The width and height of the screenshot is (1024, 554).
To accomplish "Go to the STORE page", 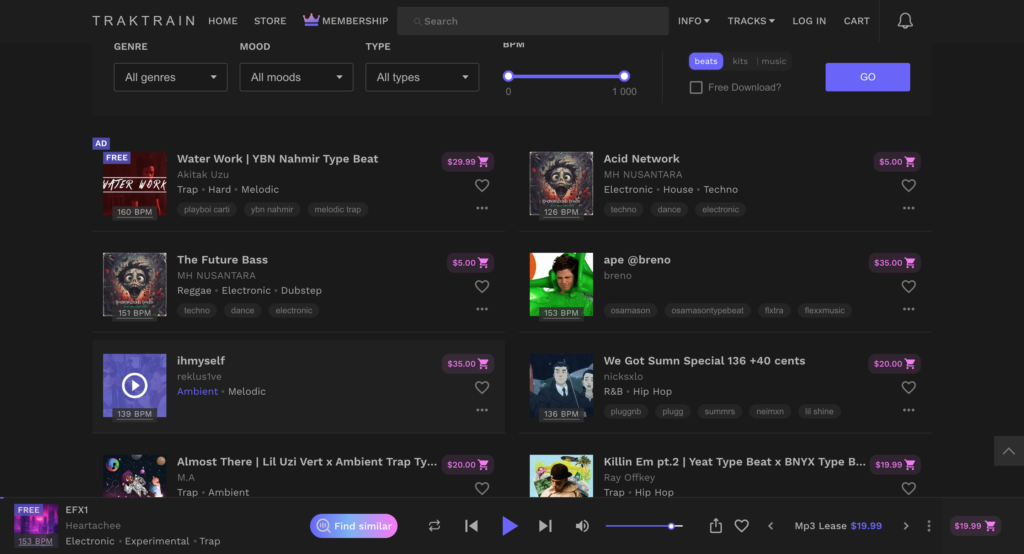I will [x=270, y=21].
